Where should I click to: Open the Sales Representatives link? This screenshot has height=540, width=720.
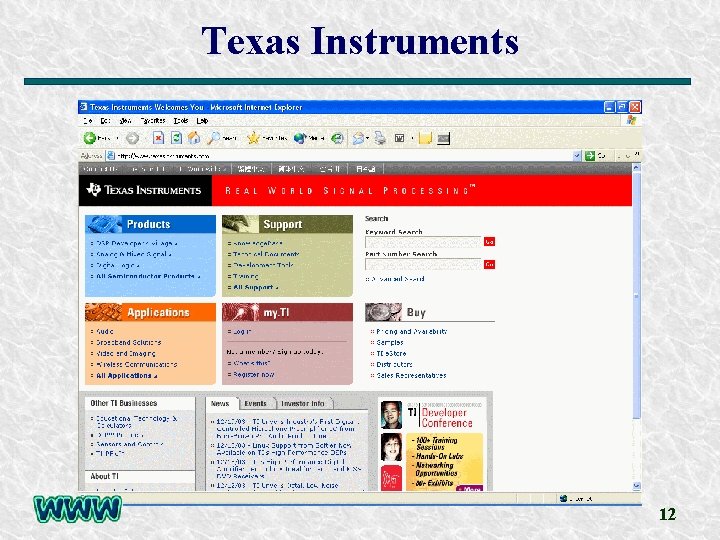[411, 376]
